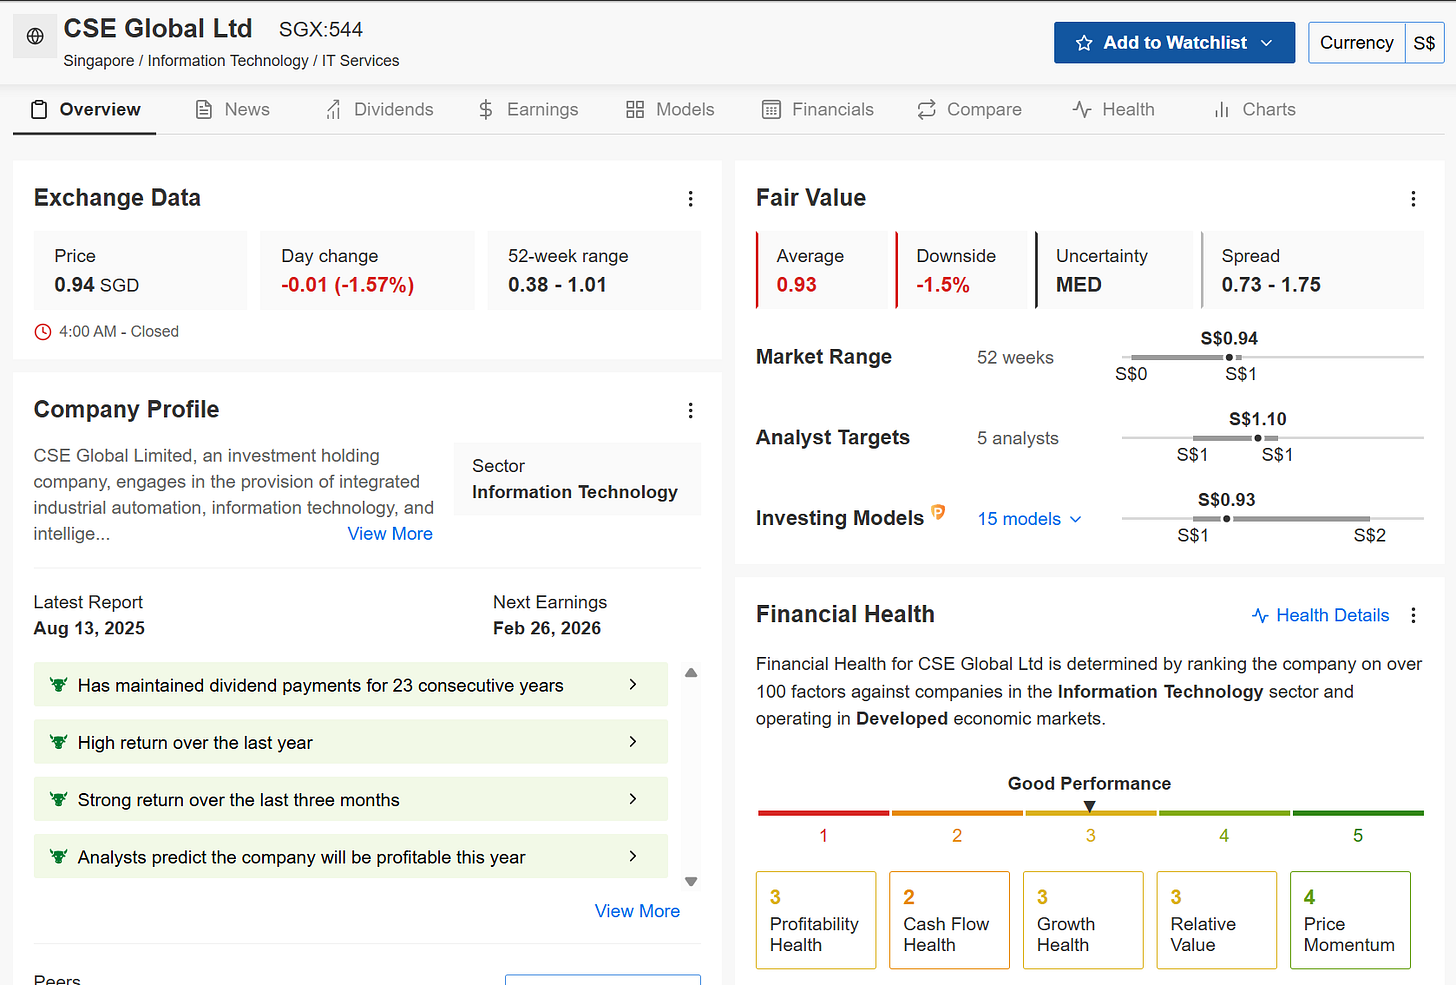Click the News document icon
This screenshot has width=1456, height=985.
point(204,110)
